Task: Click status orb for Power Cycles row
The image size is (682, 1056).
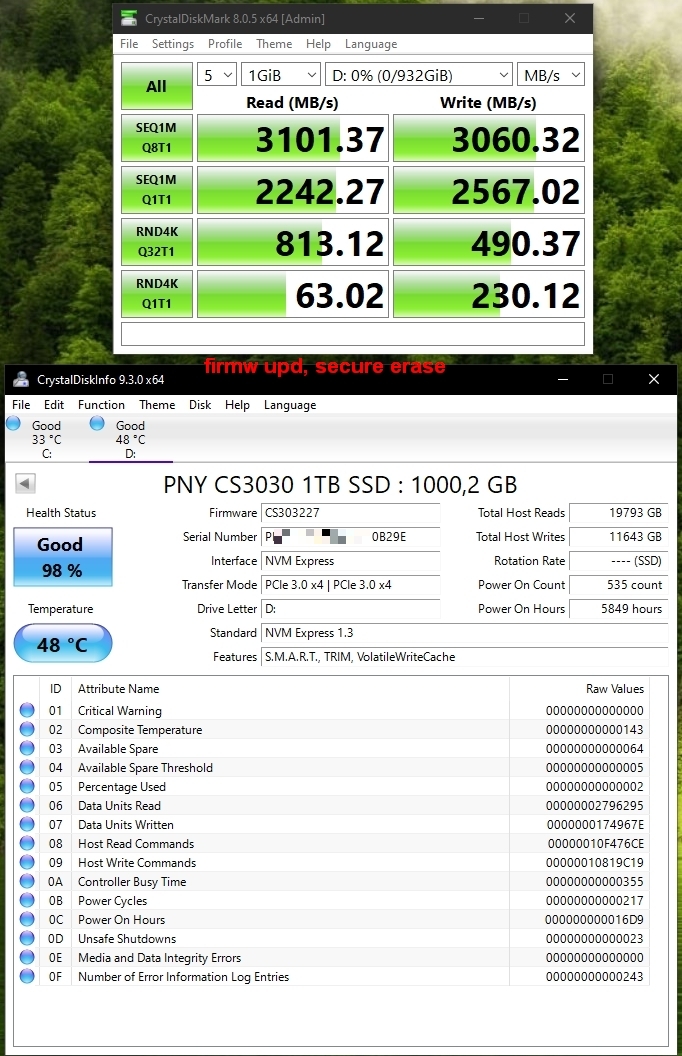Action: [x=27, y=900]
